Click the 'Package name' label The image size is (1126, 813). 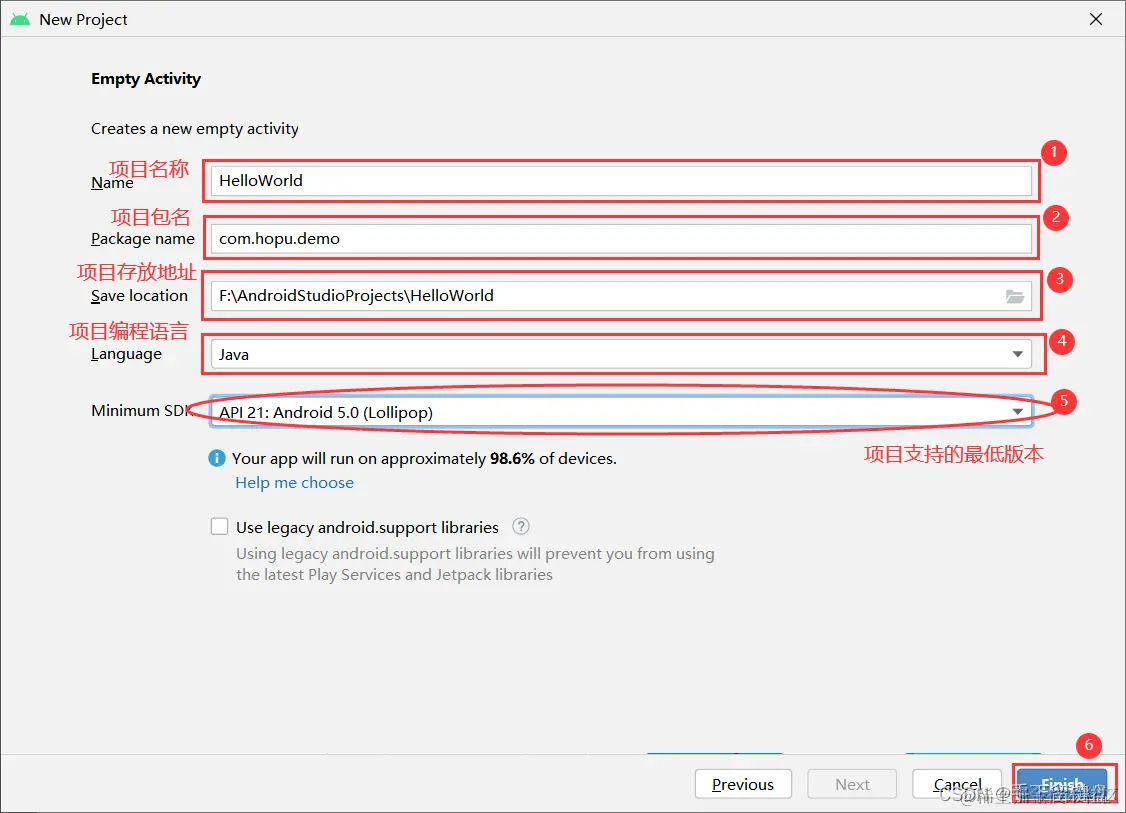[143, 238]
